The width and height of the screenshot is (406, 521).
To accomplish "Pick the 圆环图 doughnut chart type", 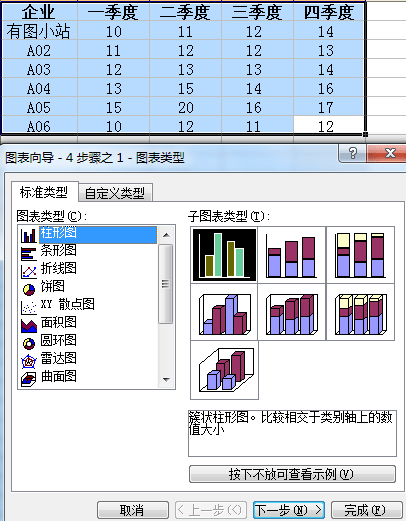I will pos(29,343).
